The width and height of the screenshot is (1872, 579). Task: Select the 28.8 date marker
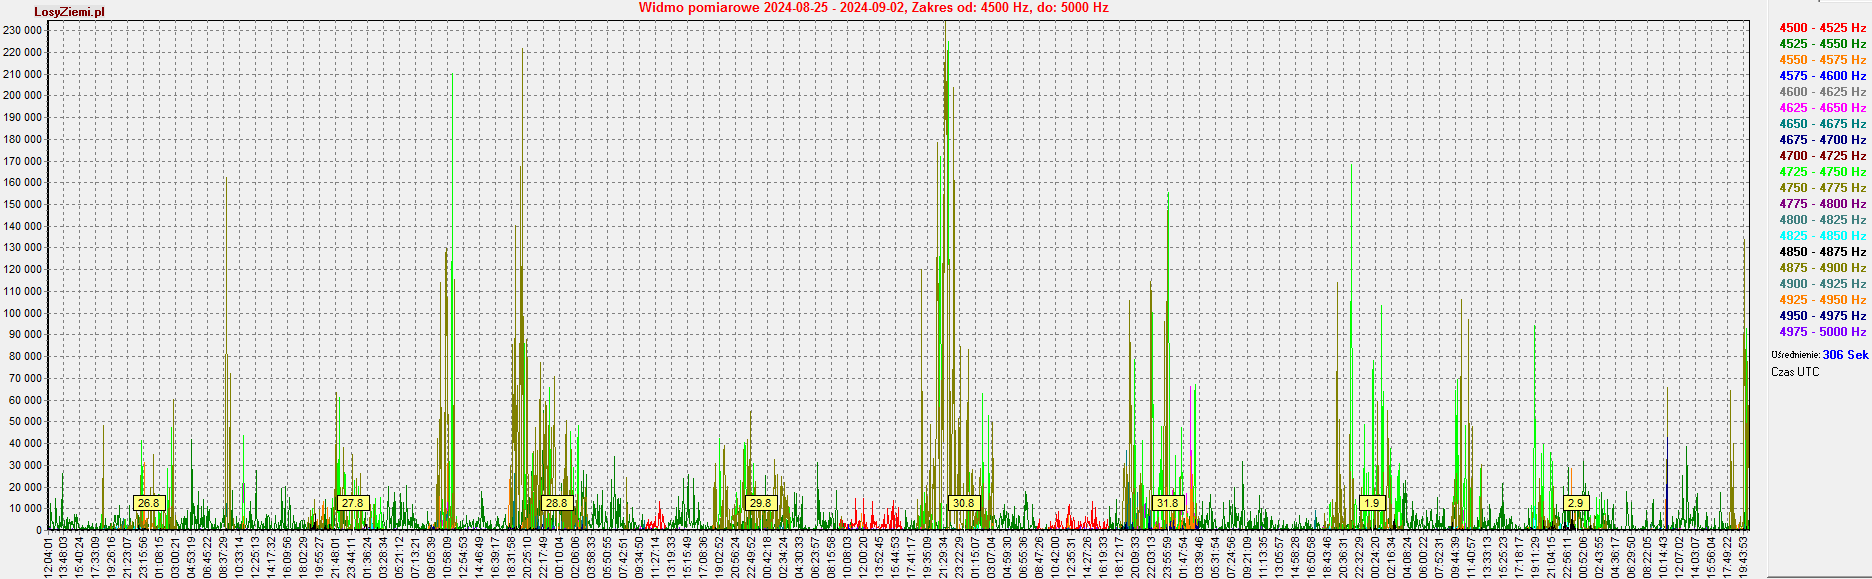click(x=556, y=503)
